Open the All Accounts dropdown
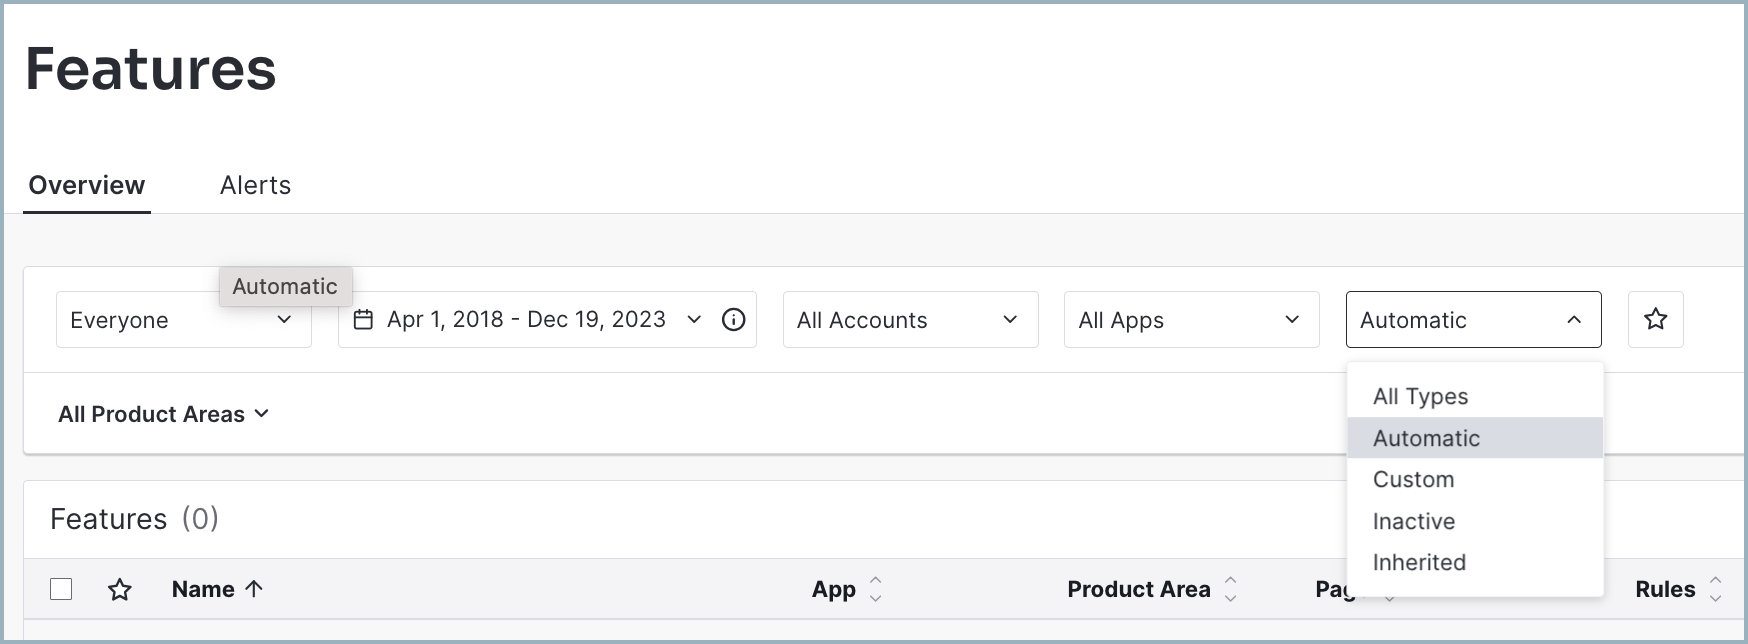1748x644 pixels. [910, 320]
